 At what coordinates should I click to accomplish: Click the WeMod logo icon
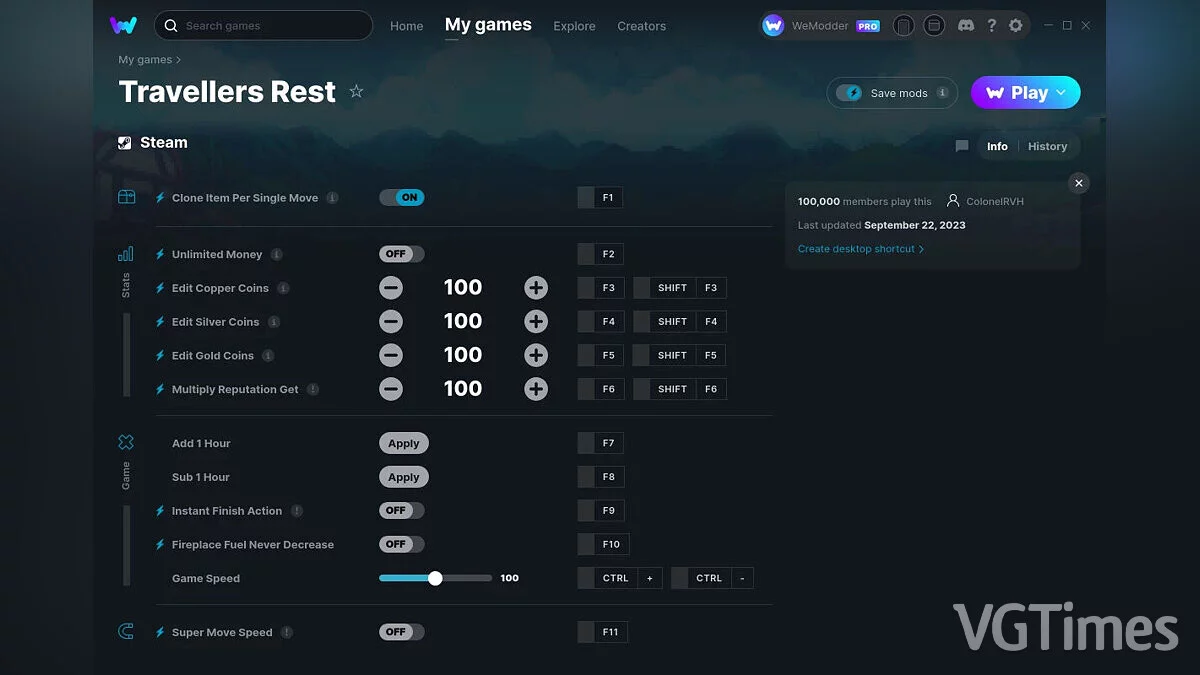click(x=123, y=25)
